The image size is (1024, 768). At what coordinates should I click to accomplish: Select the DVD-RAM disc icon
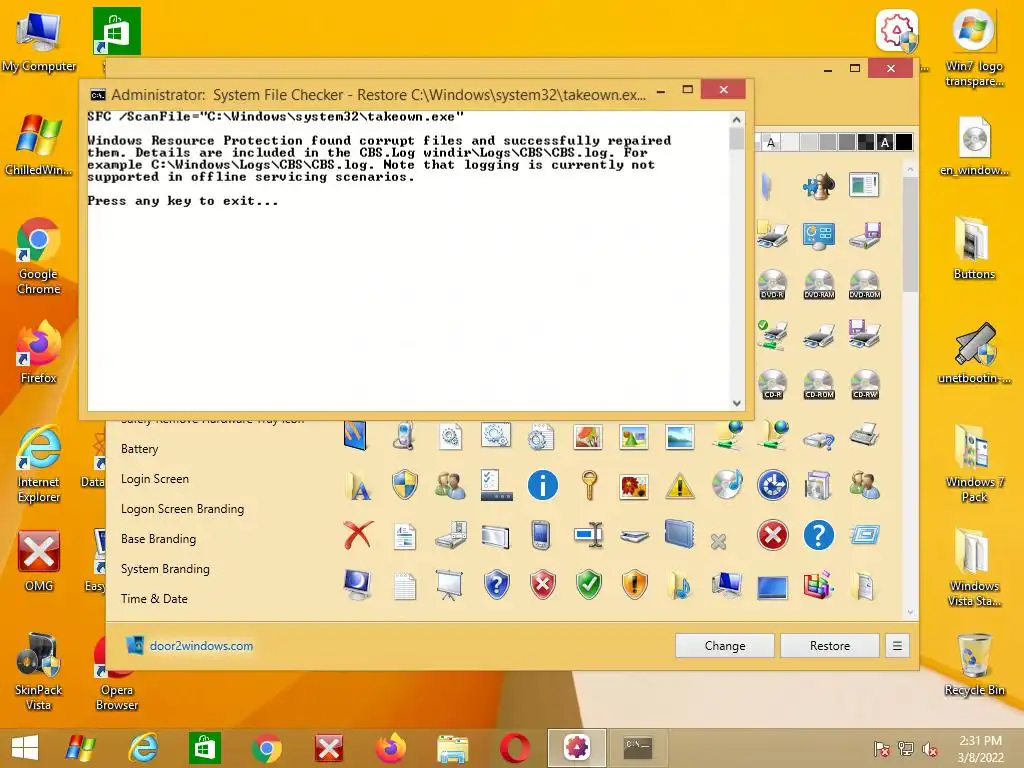pyautogui.click(x=819, y=284)
